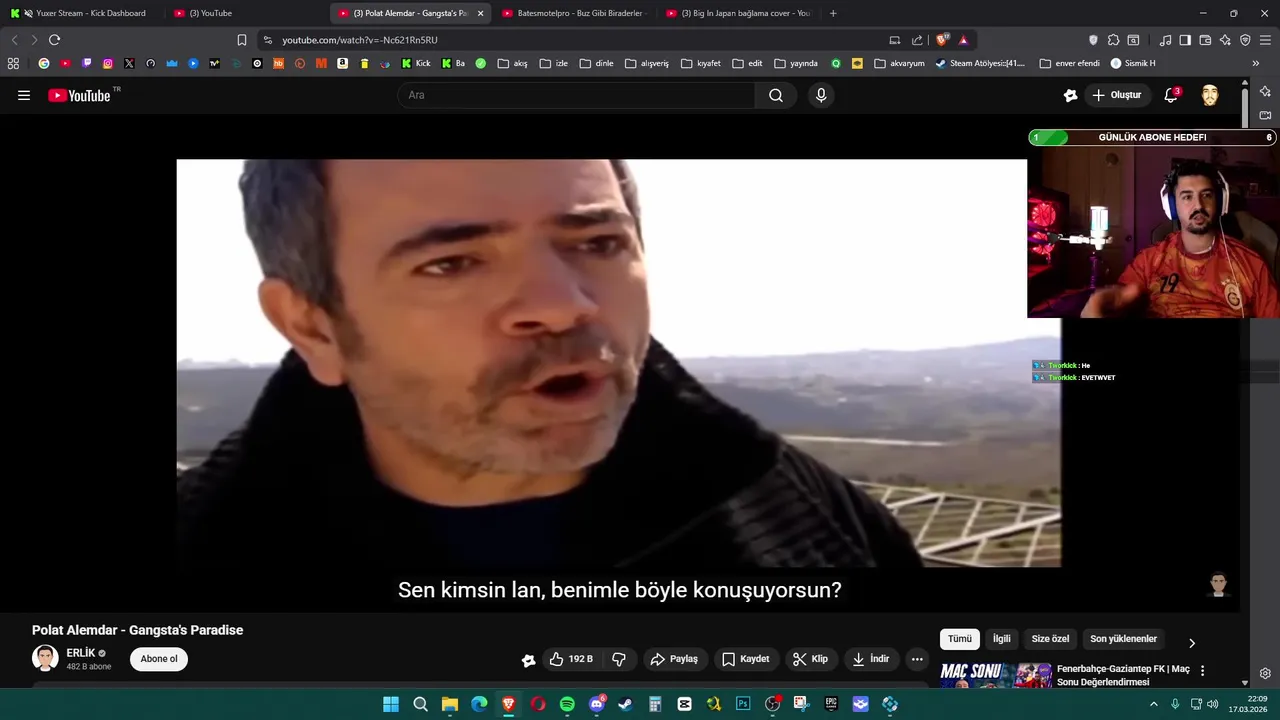This screenshot has height=720, width=1280.
Task: Switch to Big In Japan bağlama cover tab
Action: (x=737, y=13)
